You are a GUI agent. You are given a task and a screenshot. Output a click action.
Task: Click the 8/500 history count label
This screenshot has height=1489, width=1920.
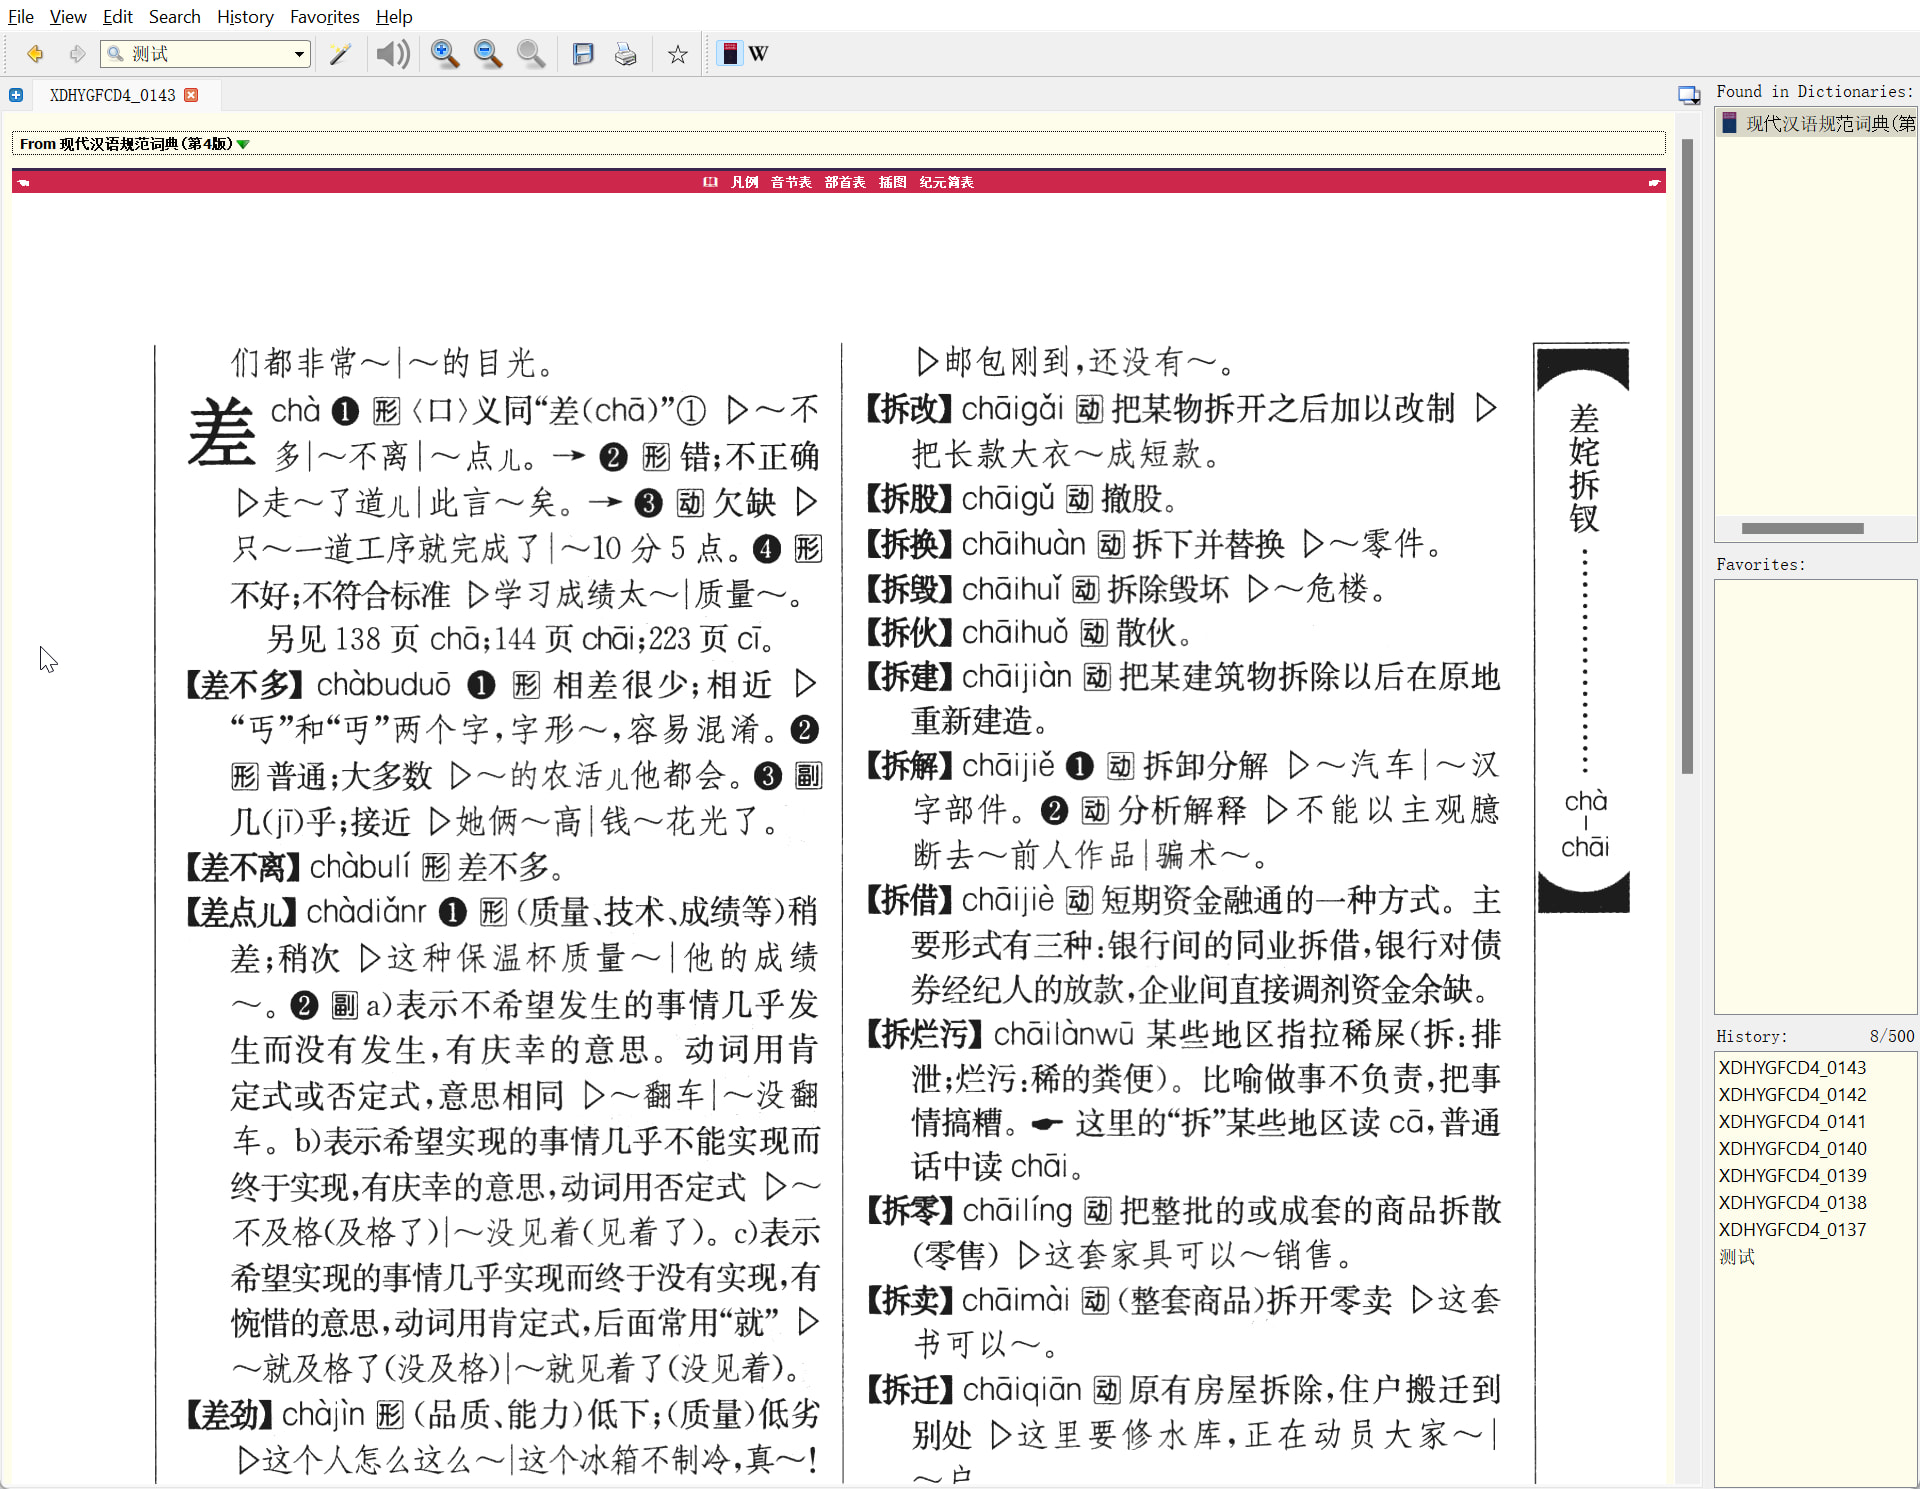1891,1037
